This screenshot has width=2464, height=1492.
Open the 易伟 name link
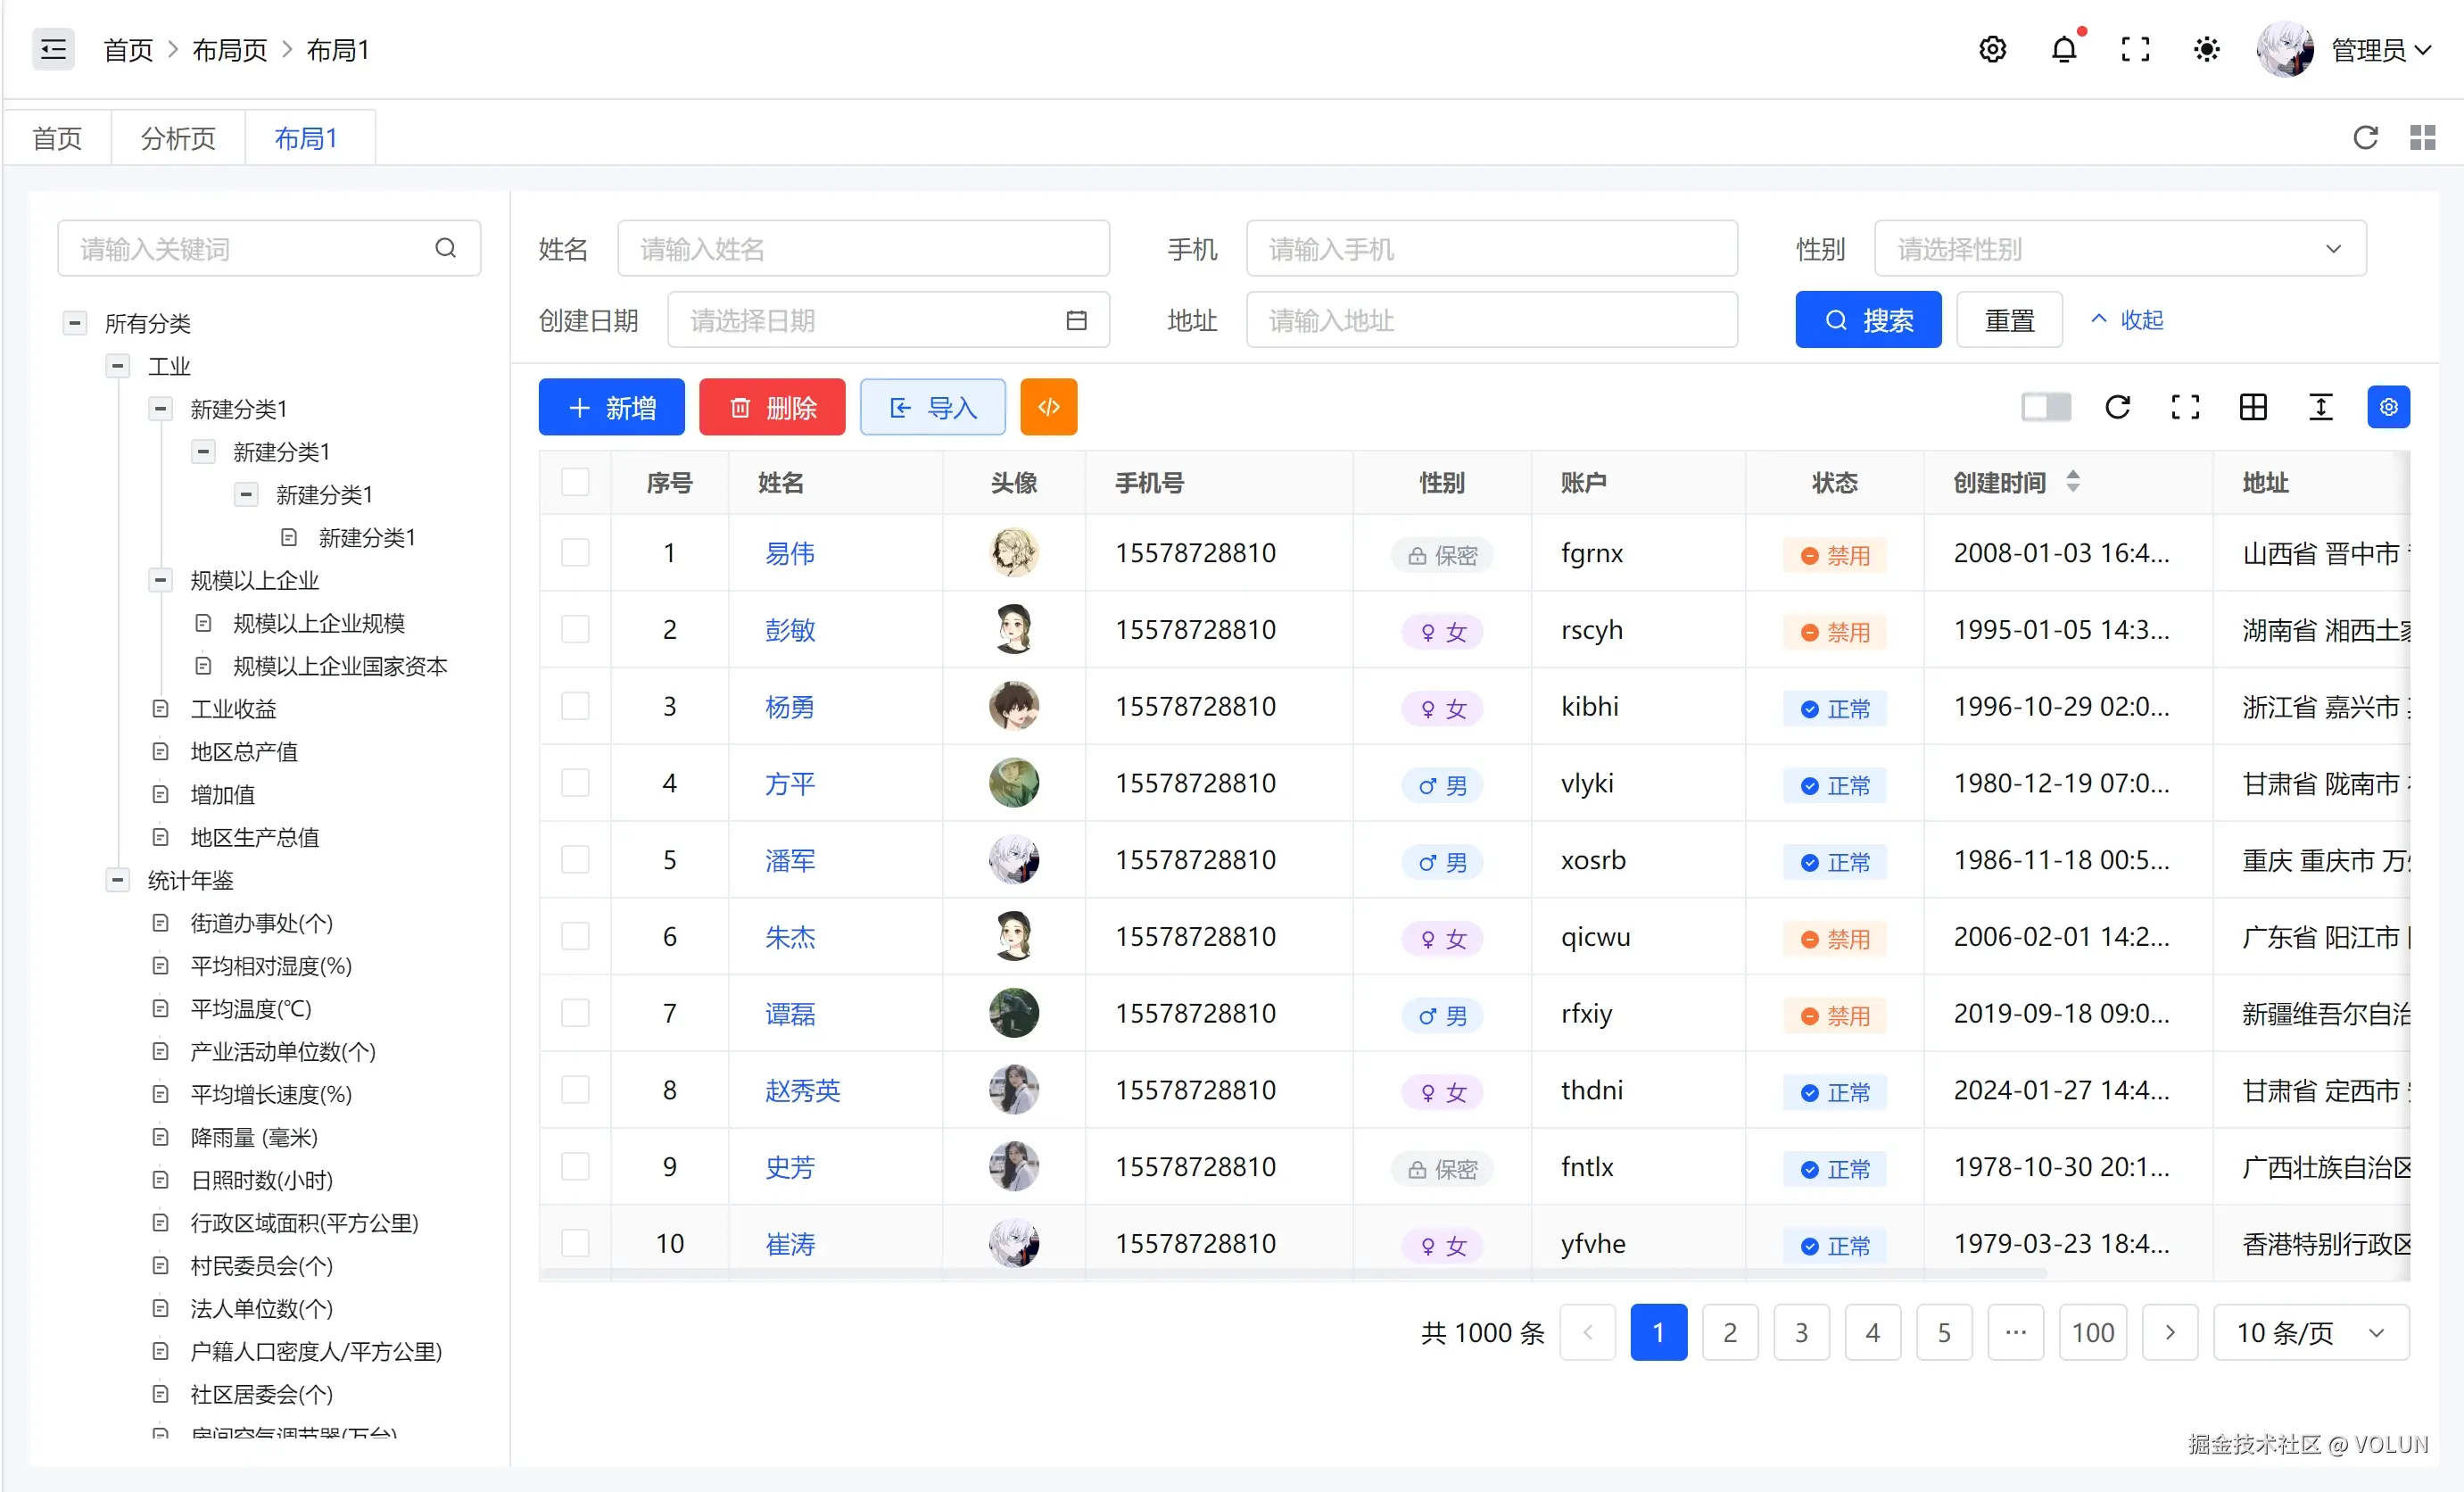point(789,553)
